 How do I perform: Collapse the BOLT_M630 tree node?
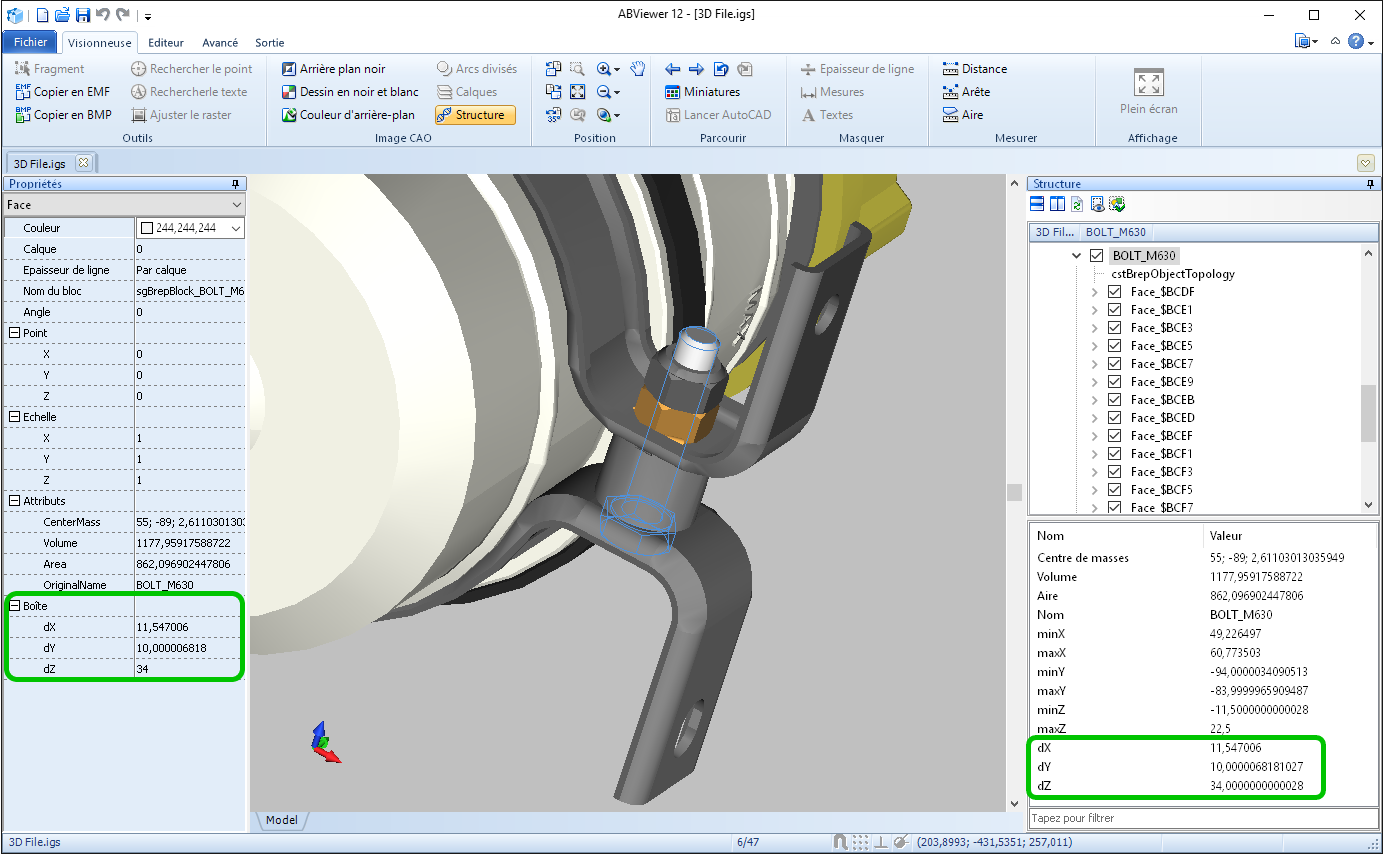click(1077, 256)
